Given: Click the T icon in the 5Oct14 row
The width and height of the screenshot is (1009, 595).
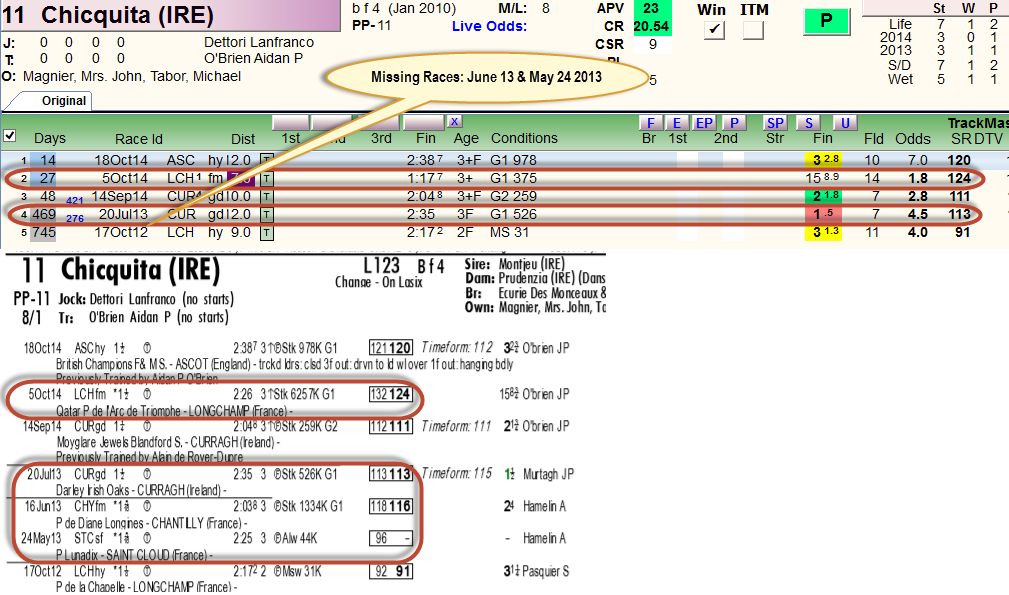Looking at the screenshot, I should (x=266, y=178).
